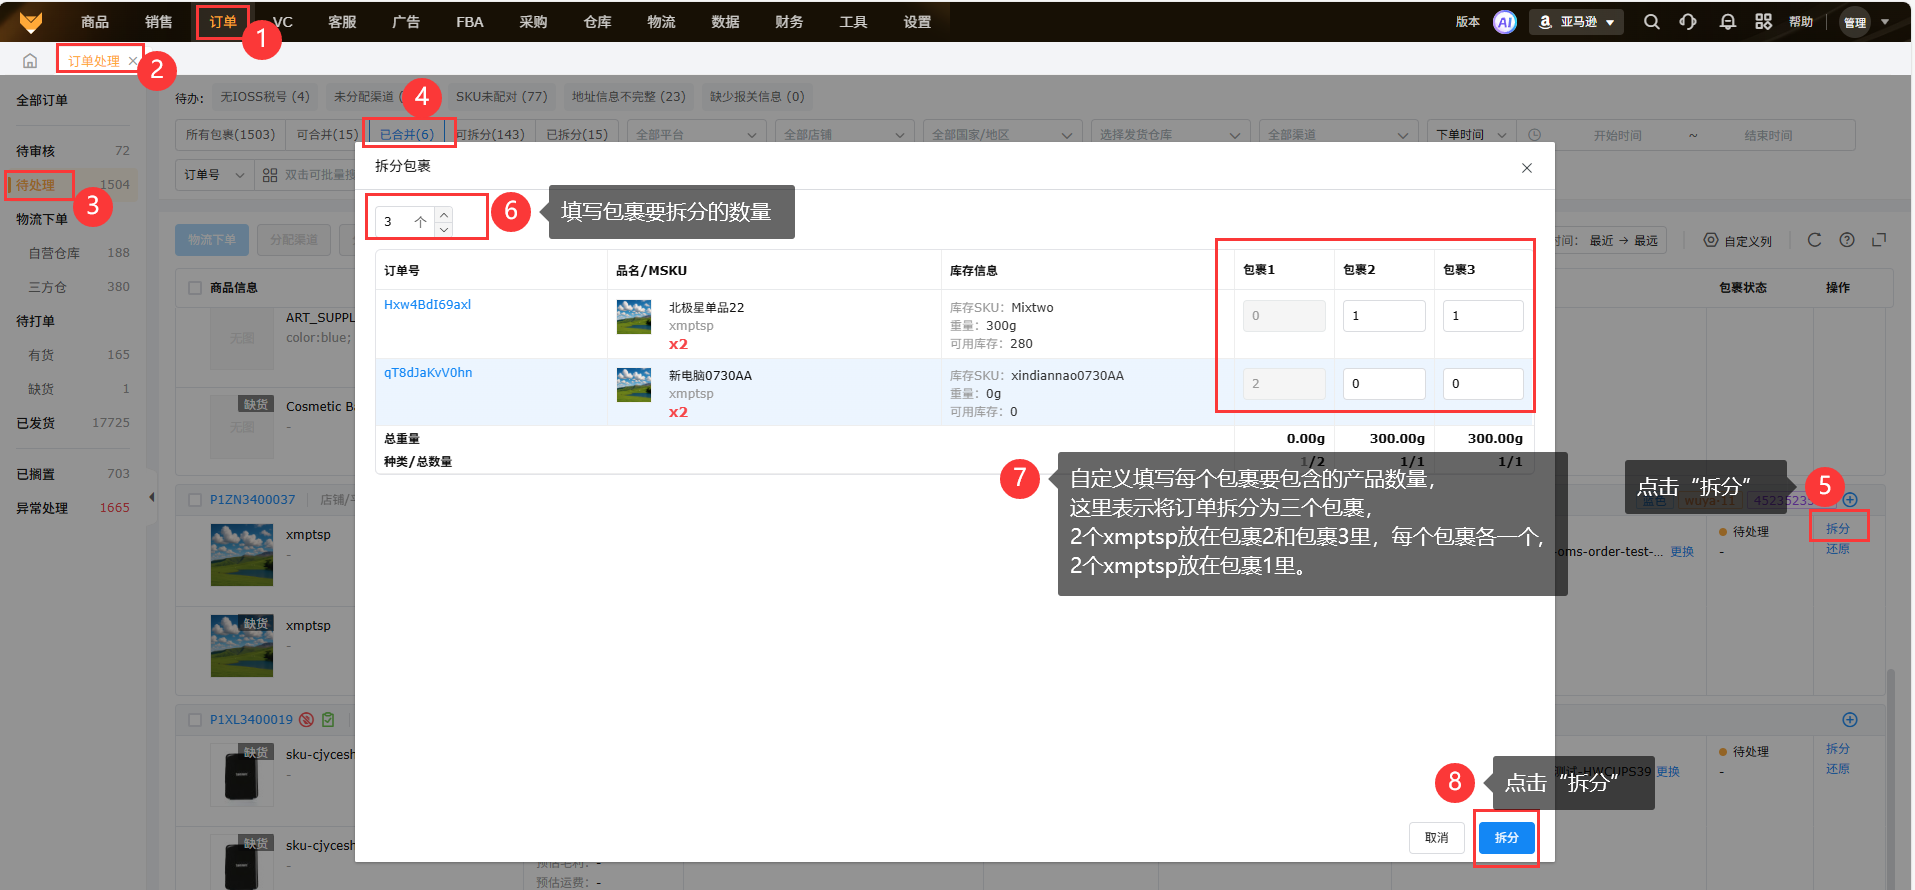Click the fullscreen expand icon above table
This screenshot has height=890, width=1915.
pos(1879,240)
